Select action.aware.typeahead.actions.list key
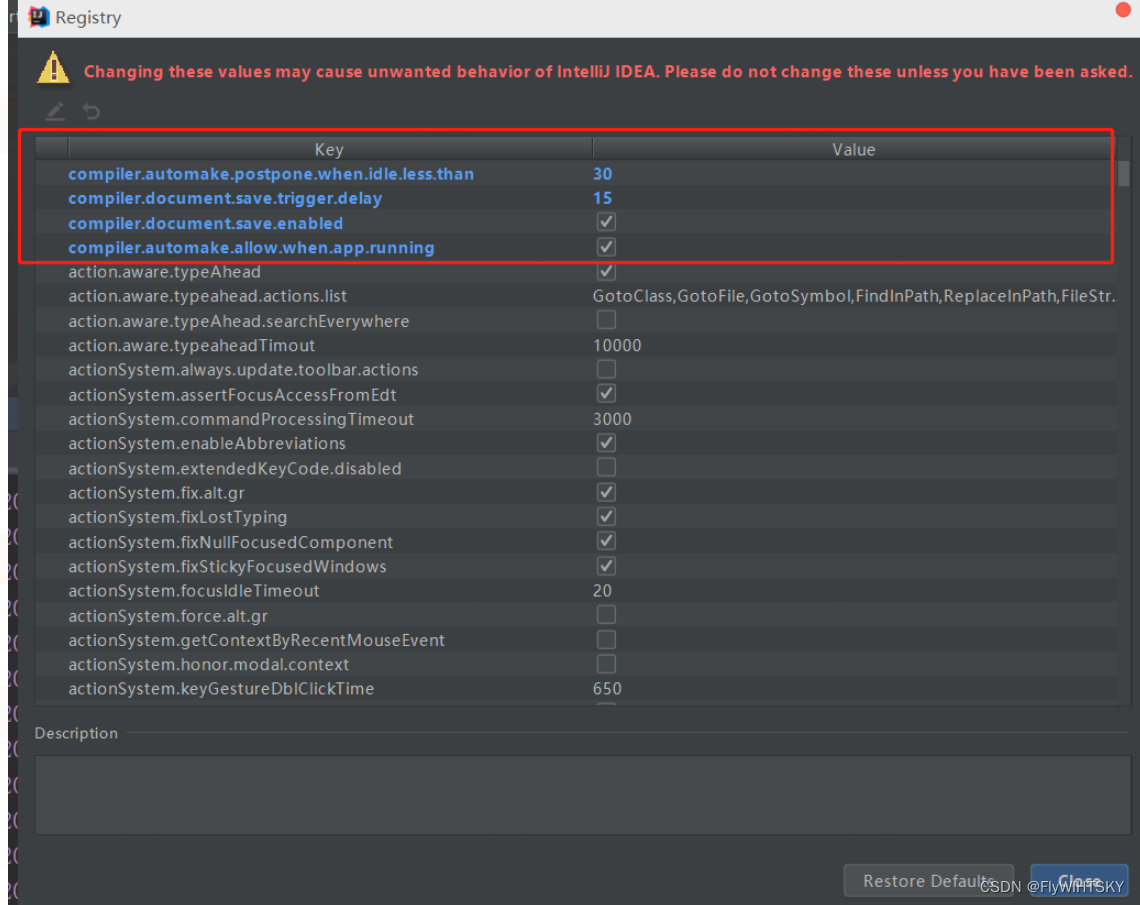This screenshot has height=905, width=1140. pyautogui.click(x=207, y=297)
